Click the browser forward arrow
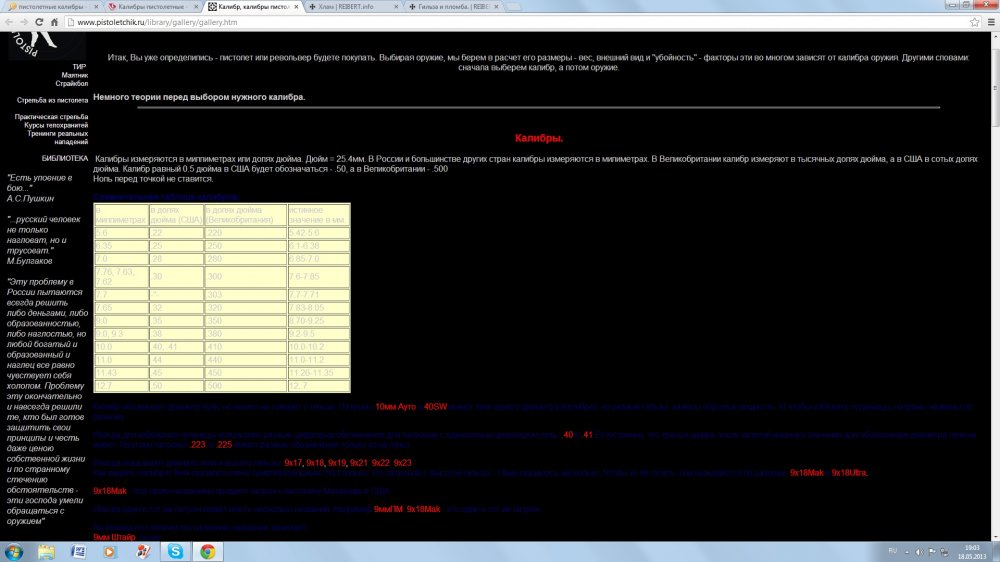Screen dimensions: 1000x562 click(24, 22)
